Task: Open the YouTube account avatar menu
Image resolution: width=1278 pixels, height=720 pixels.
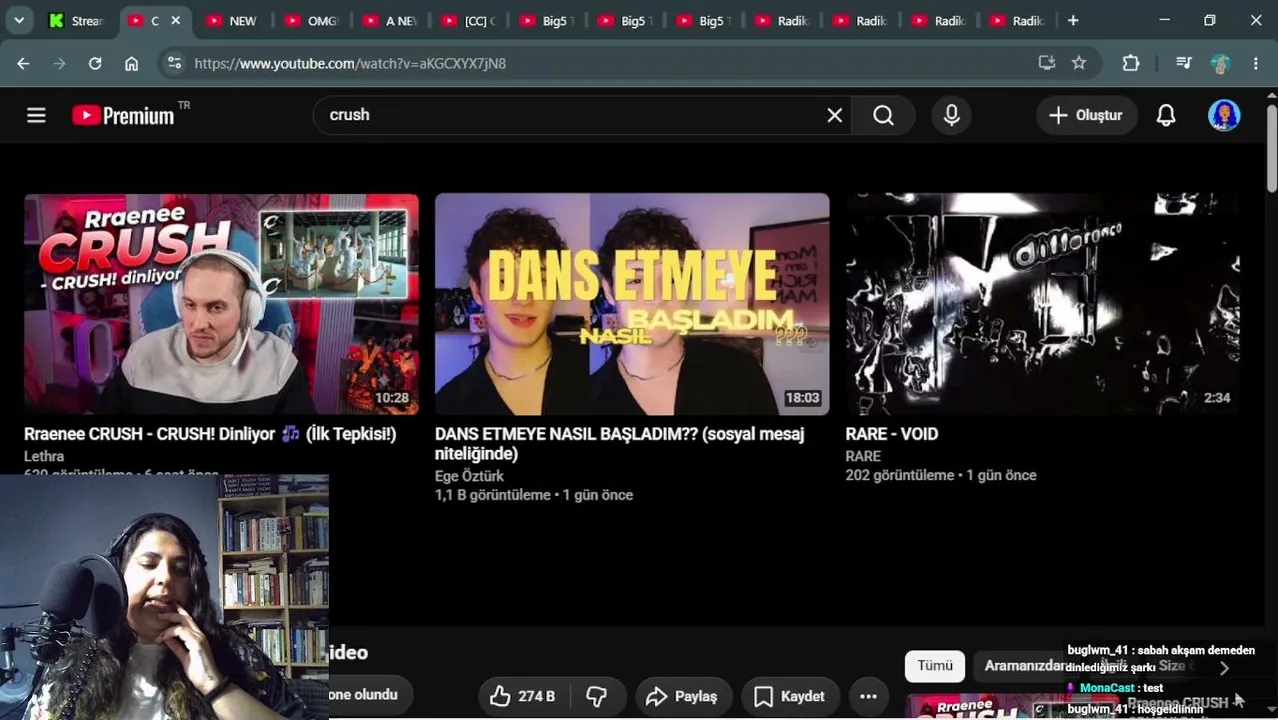Action: coord(1224,115)
